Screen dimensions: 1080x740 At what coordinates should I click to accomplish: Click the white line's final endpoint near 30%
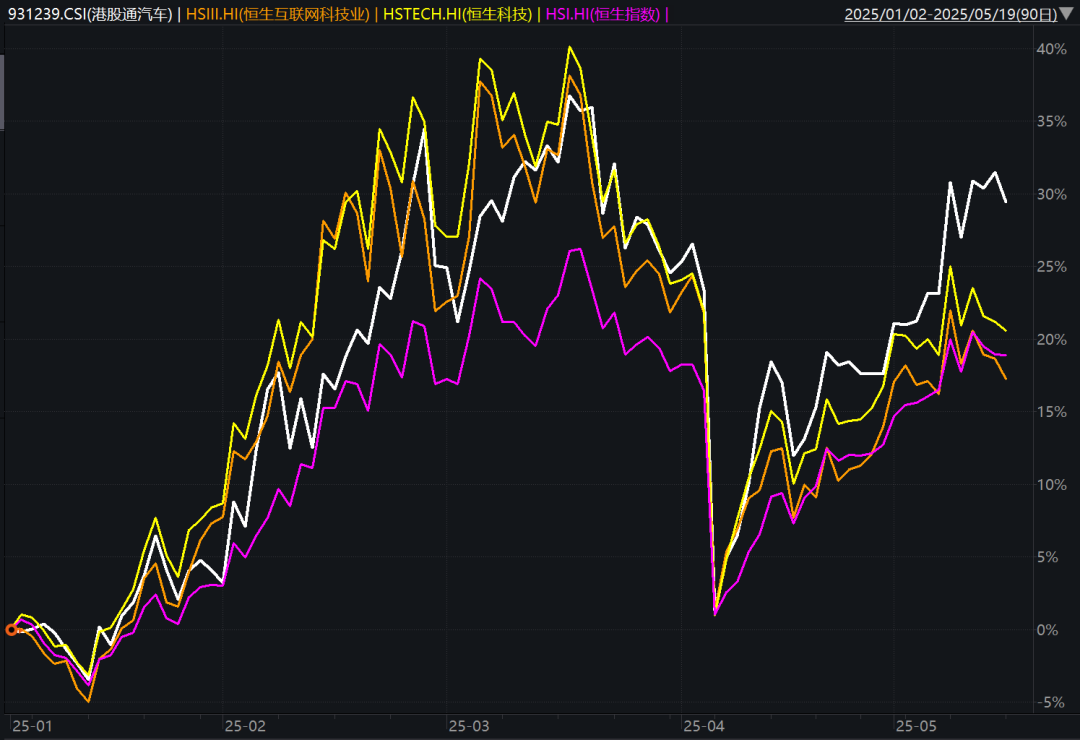[x=1006, y=201]
